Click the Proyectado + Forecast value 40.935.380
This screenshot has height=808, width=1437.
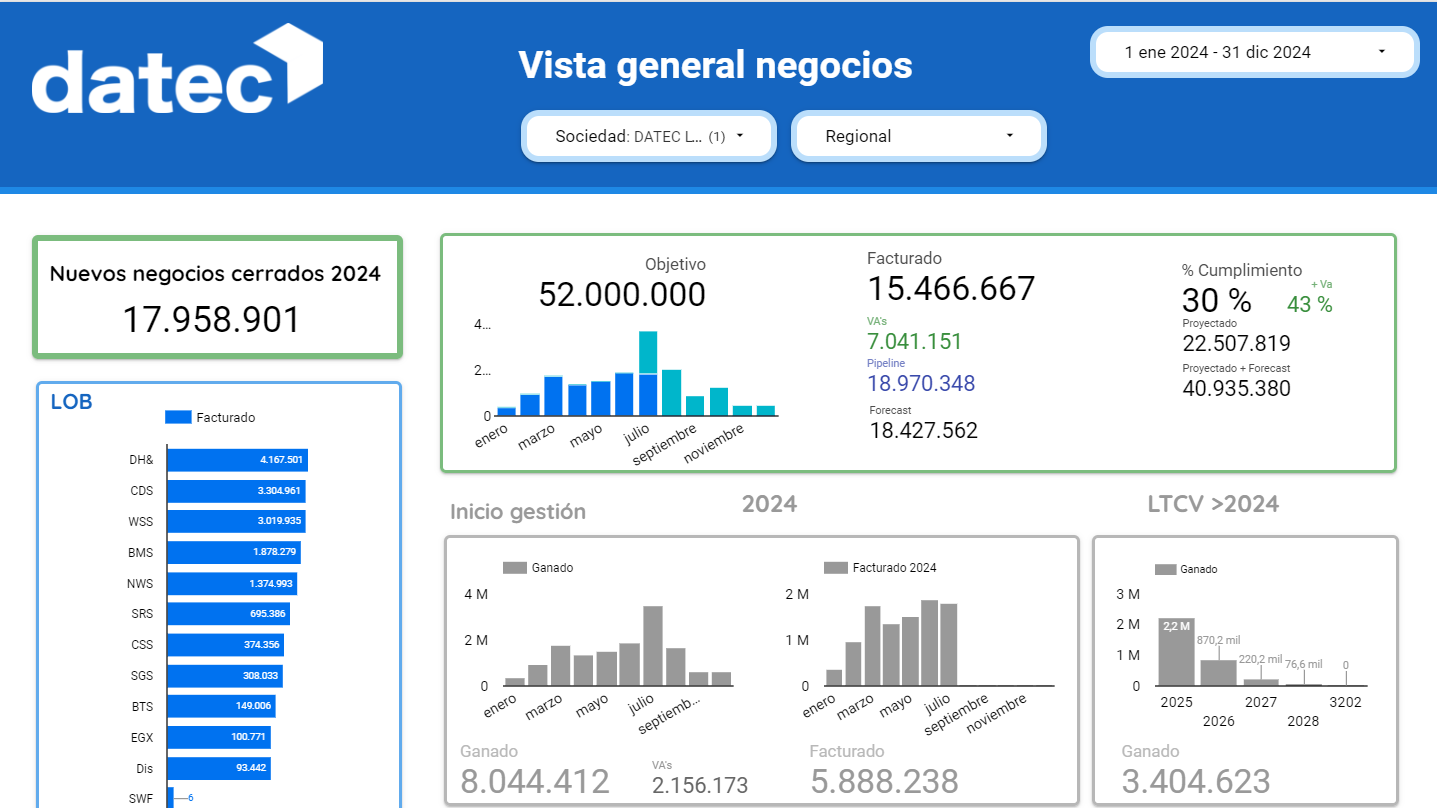1236,389
